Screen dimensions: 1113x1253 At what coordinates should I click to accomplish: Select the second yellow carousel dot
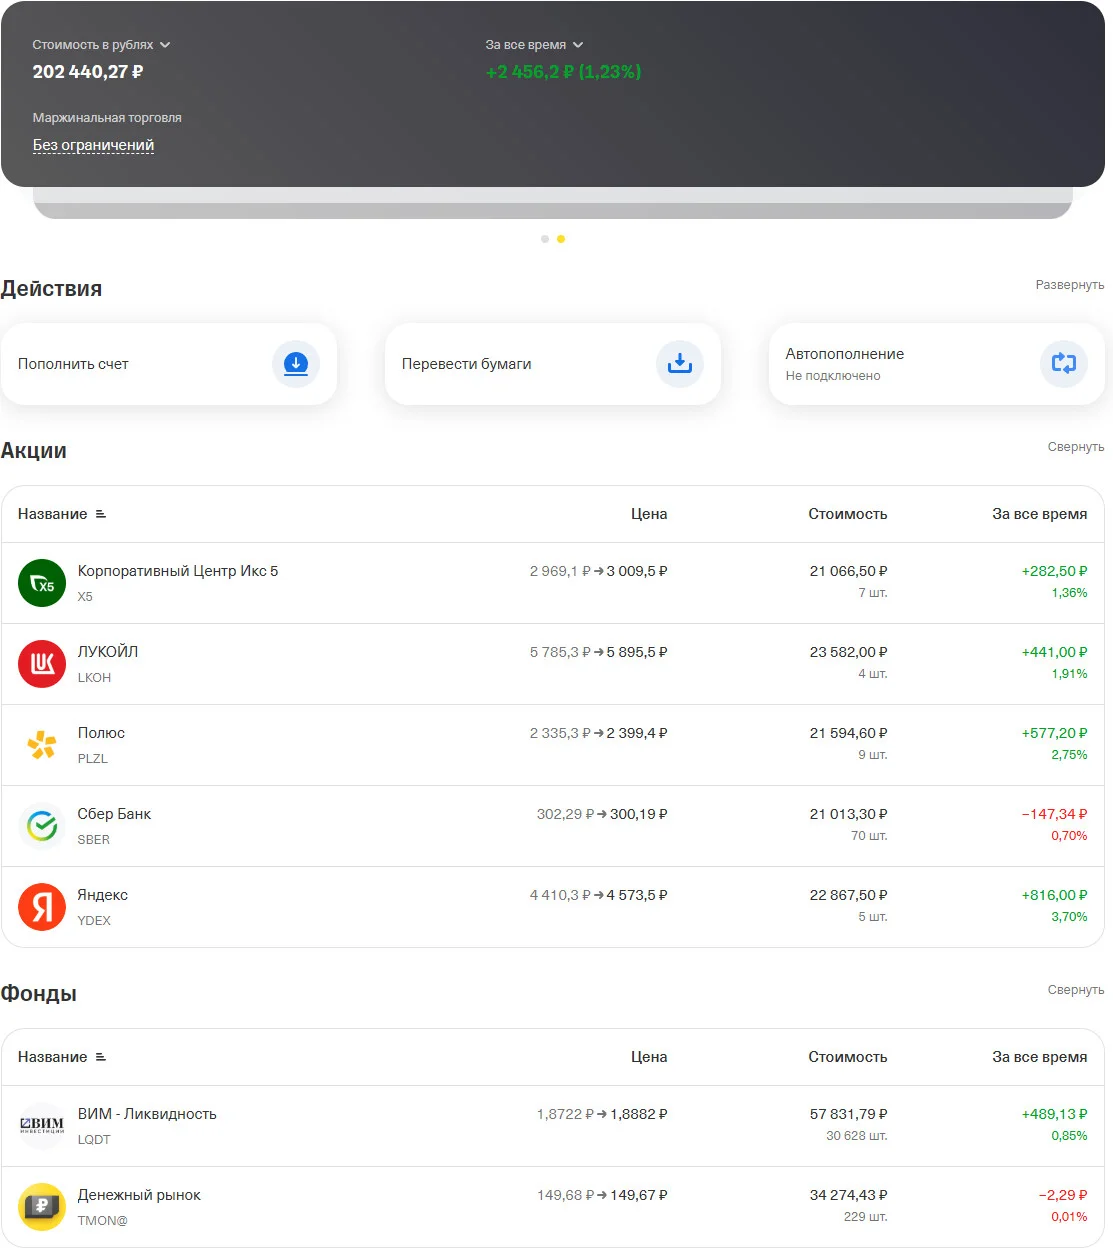tap(561, 239)
